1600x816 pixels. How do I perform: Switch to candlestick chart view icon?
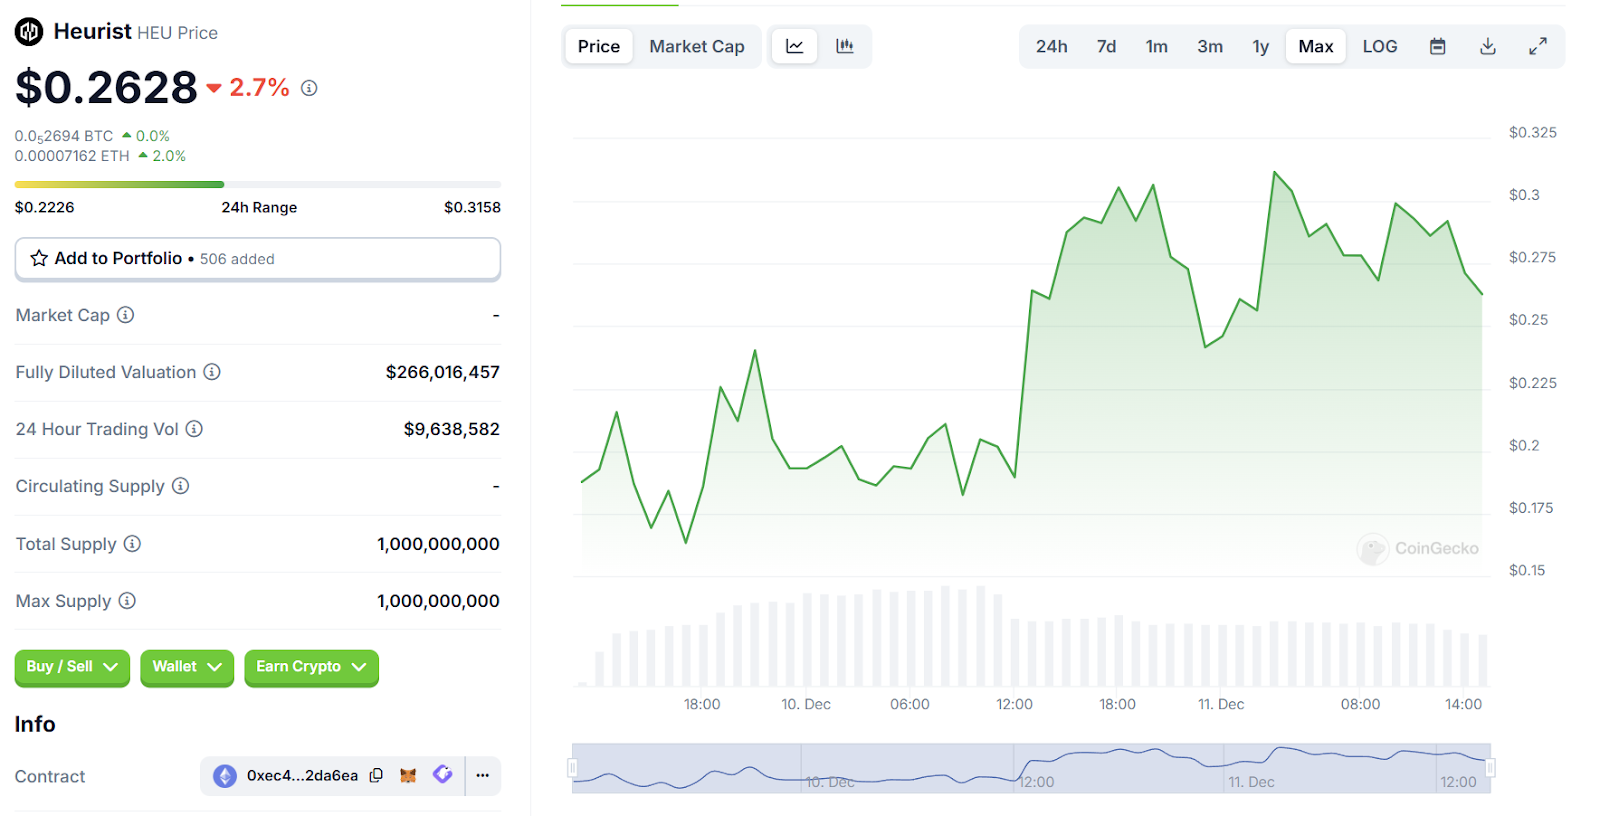[845, 46]
